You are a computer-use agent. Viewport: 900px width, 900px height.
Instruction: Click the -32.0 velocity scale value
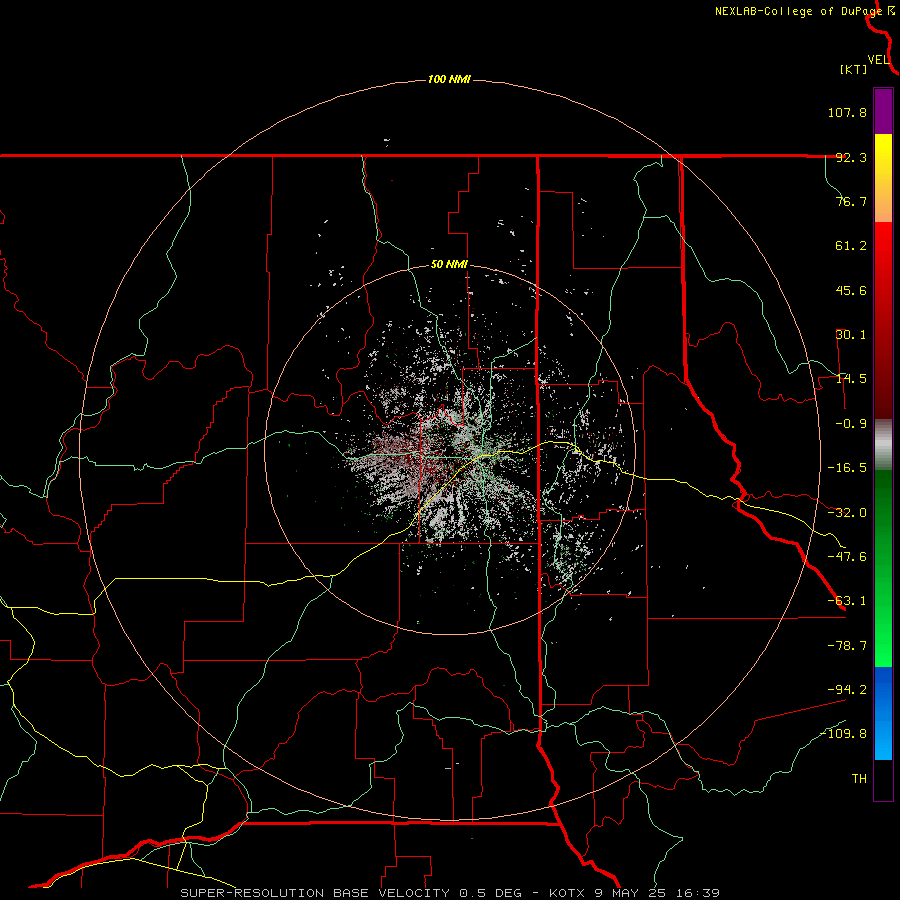pos(847,513)
